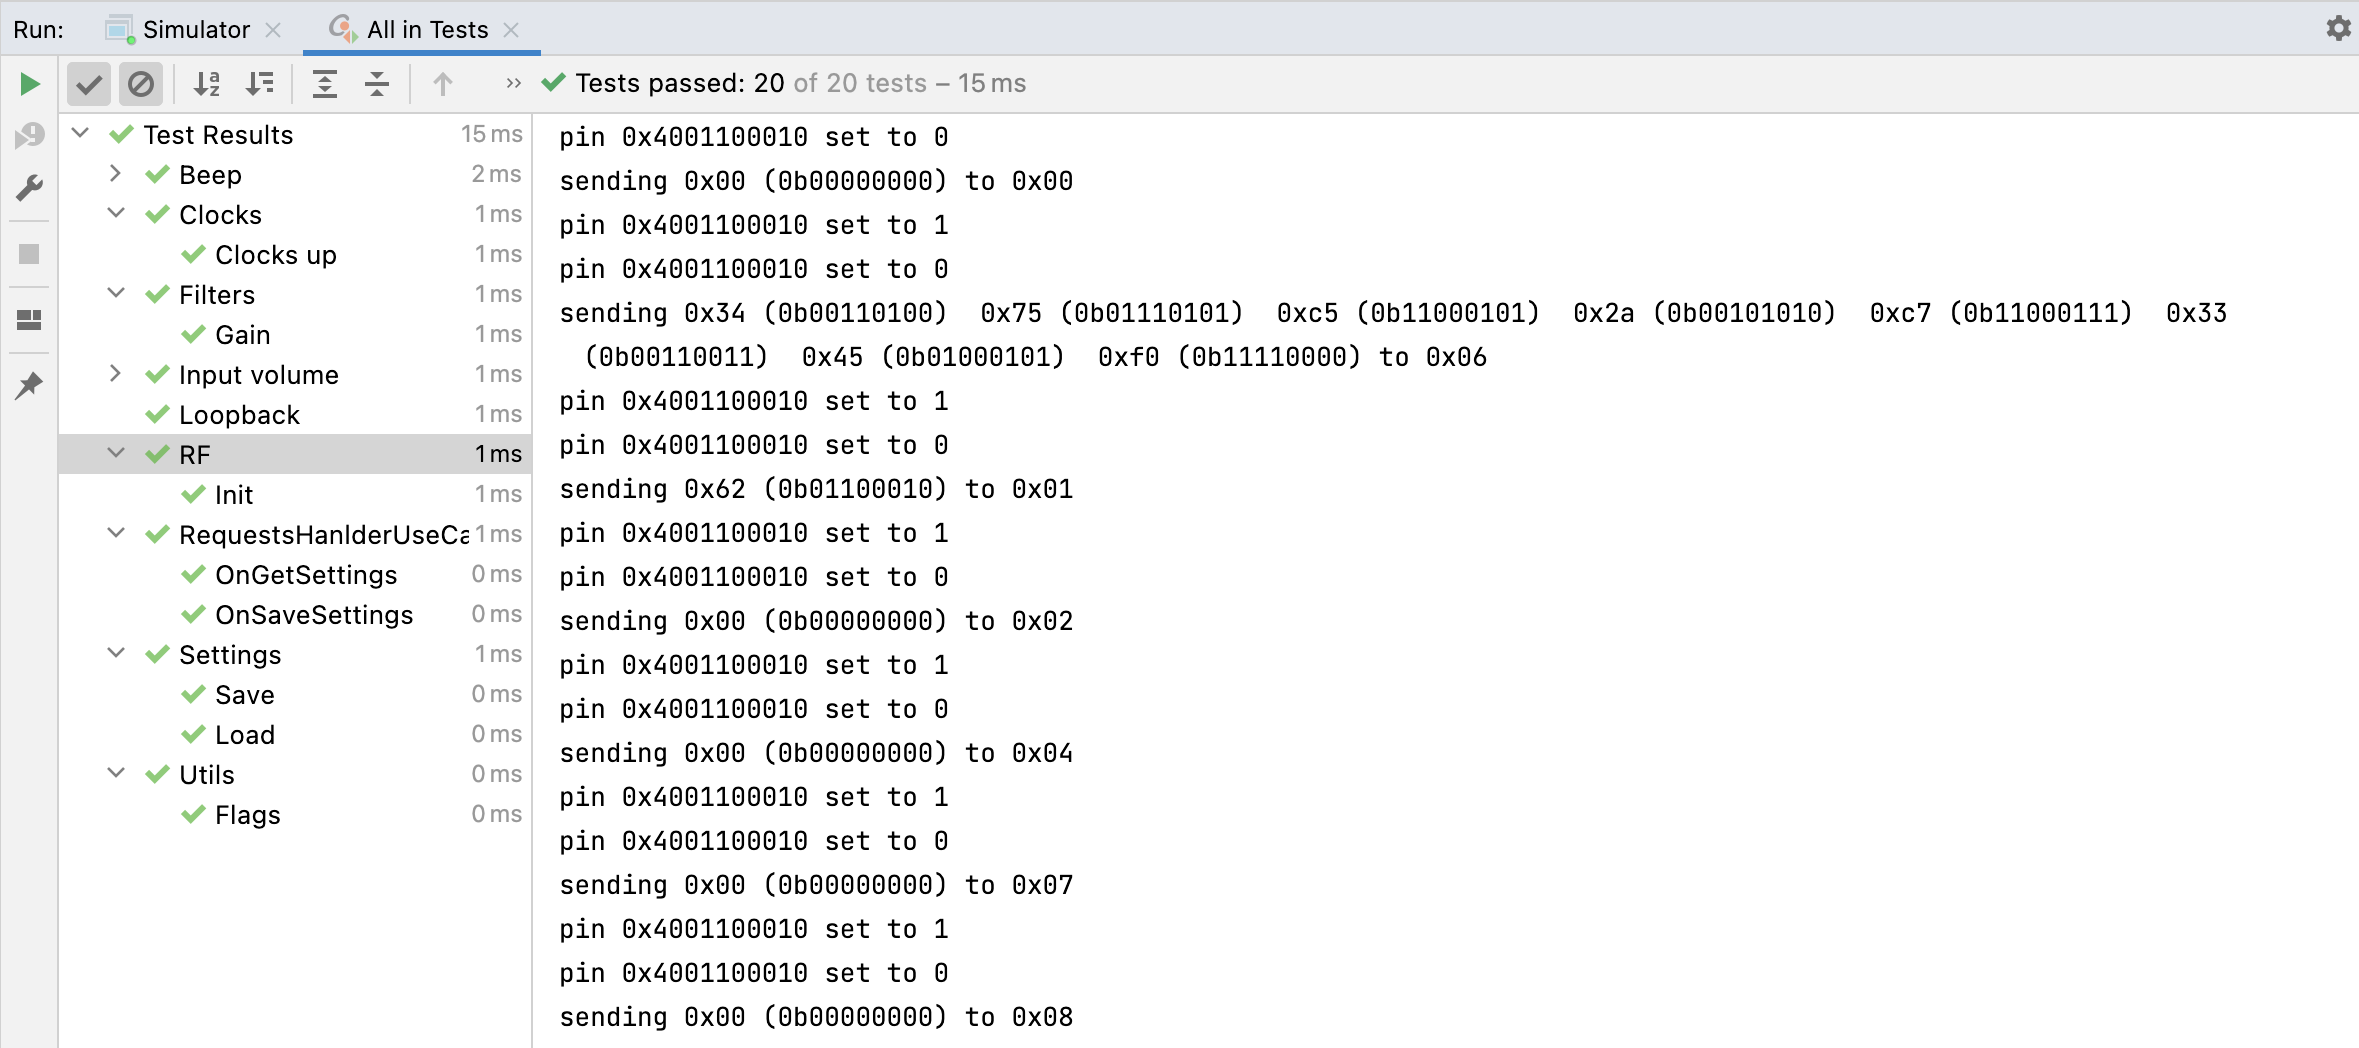
Task: Select the OnSaveSettings test result
Action: (313, 615)
